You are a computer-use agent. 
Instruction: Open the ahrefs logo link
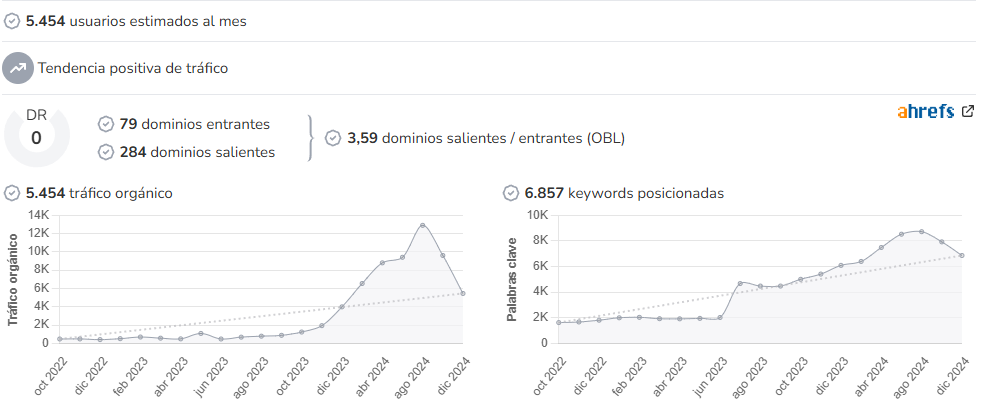click(926, 112)
